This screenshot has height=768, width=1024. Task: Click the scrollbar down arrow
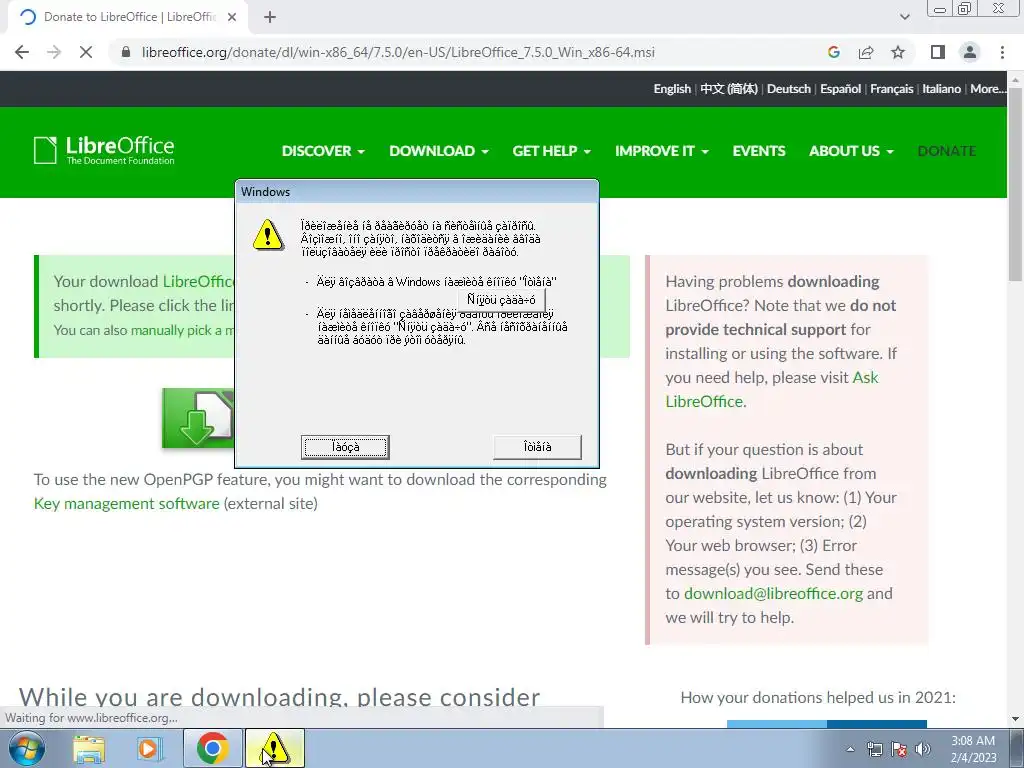(1016, 719)
